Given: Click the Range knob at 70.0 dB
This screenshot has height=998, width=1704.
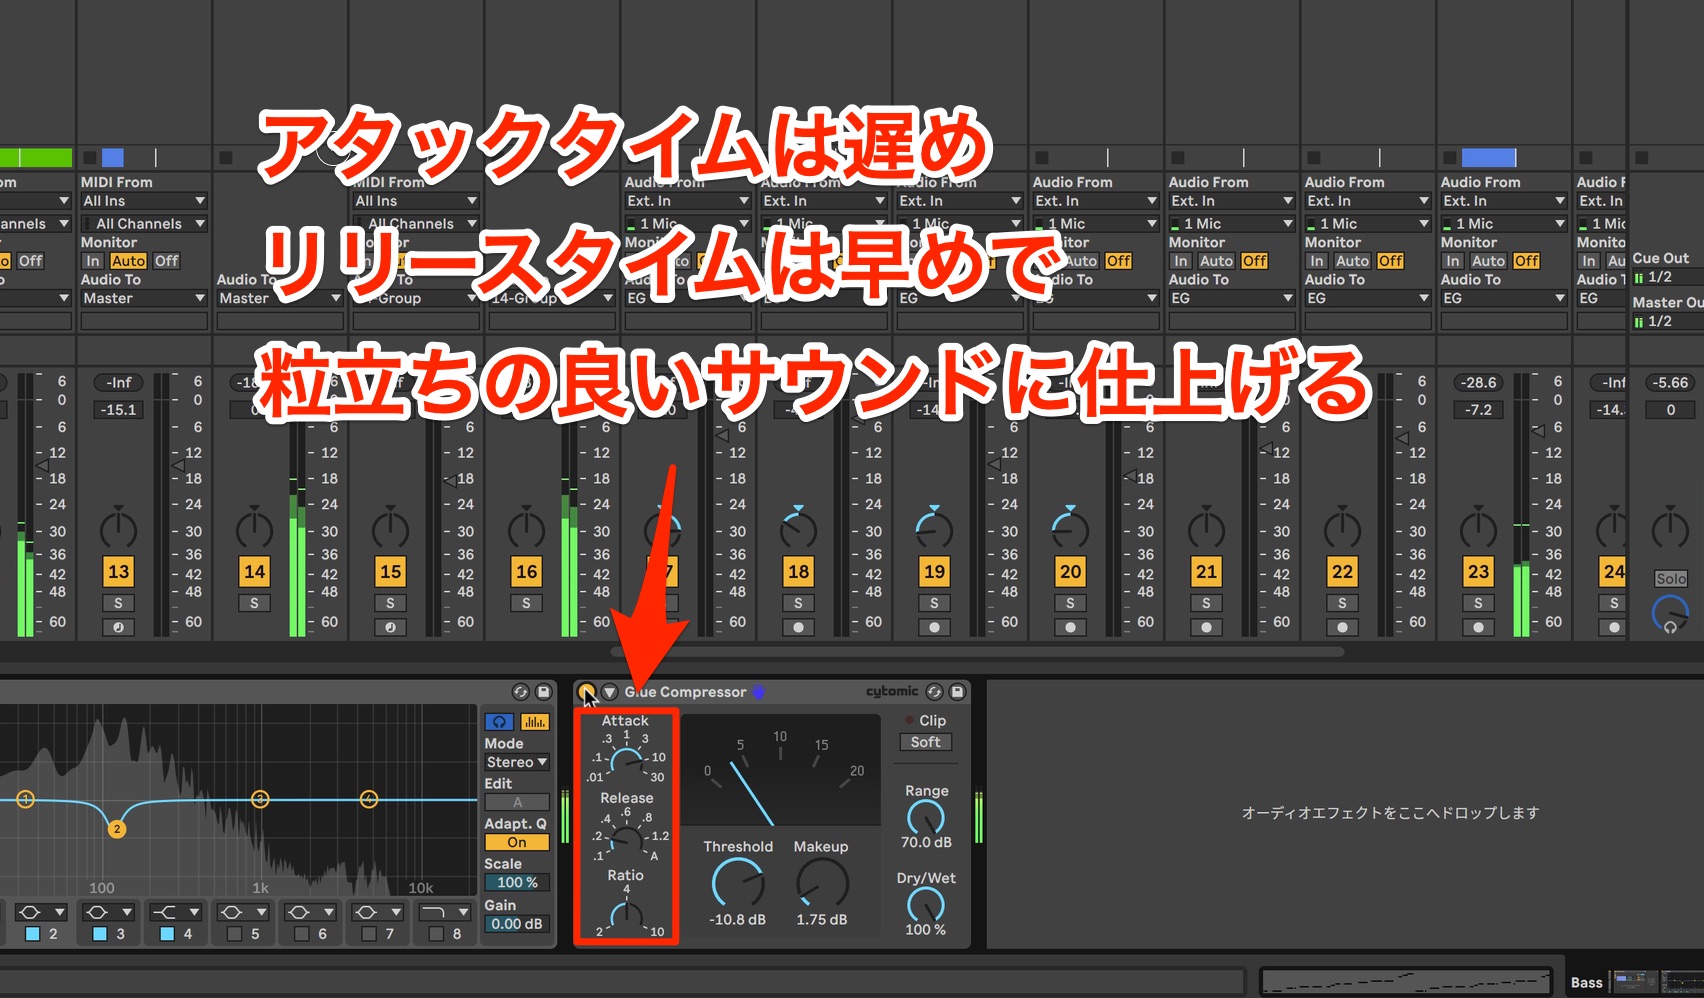Looking at the screenshot, I should point(926,818).
